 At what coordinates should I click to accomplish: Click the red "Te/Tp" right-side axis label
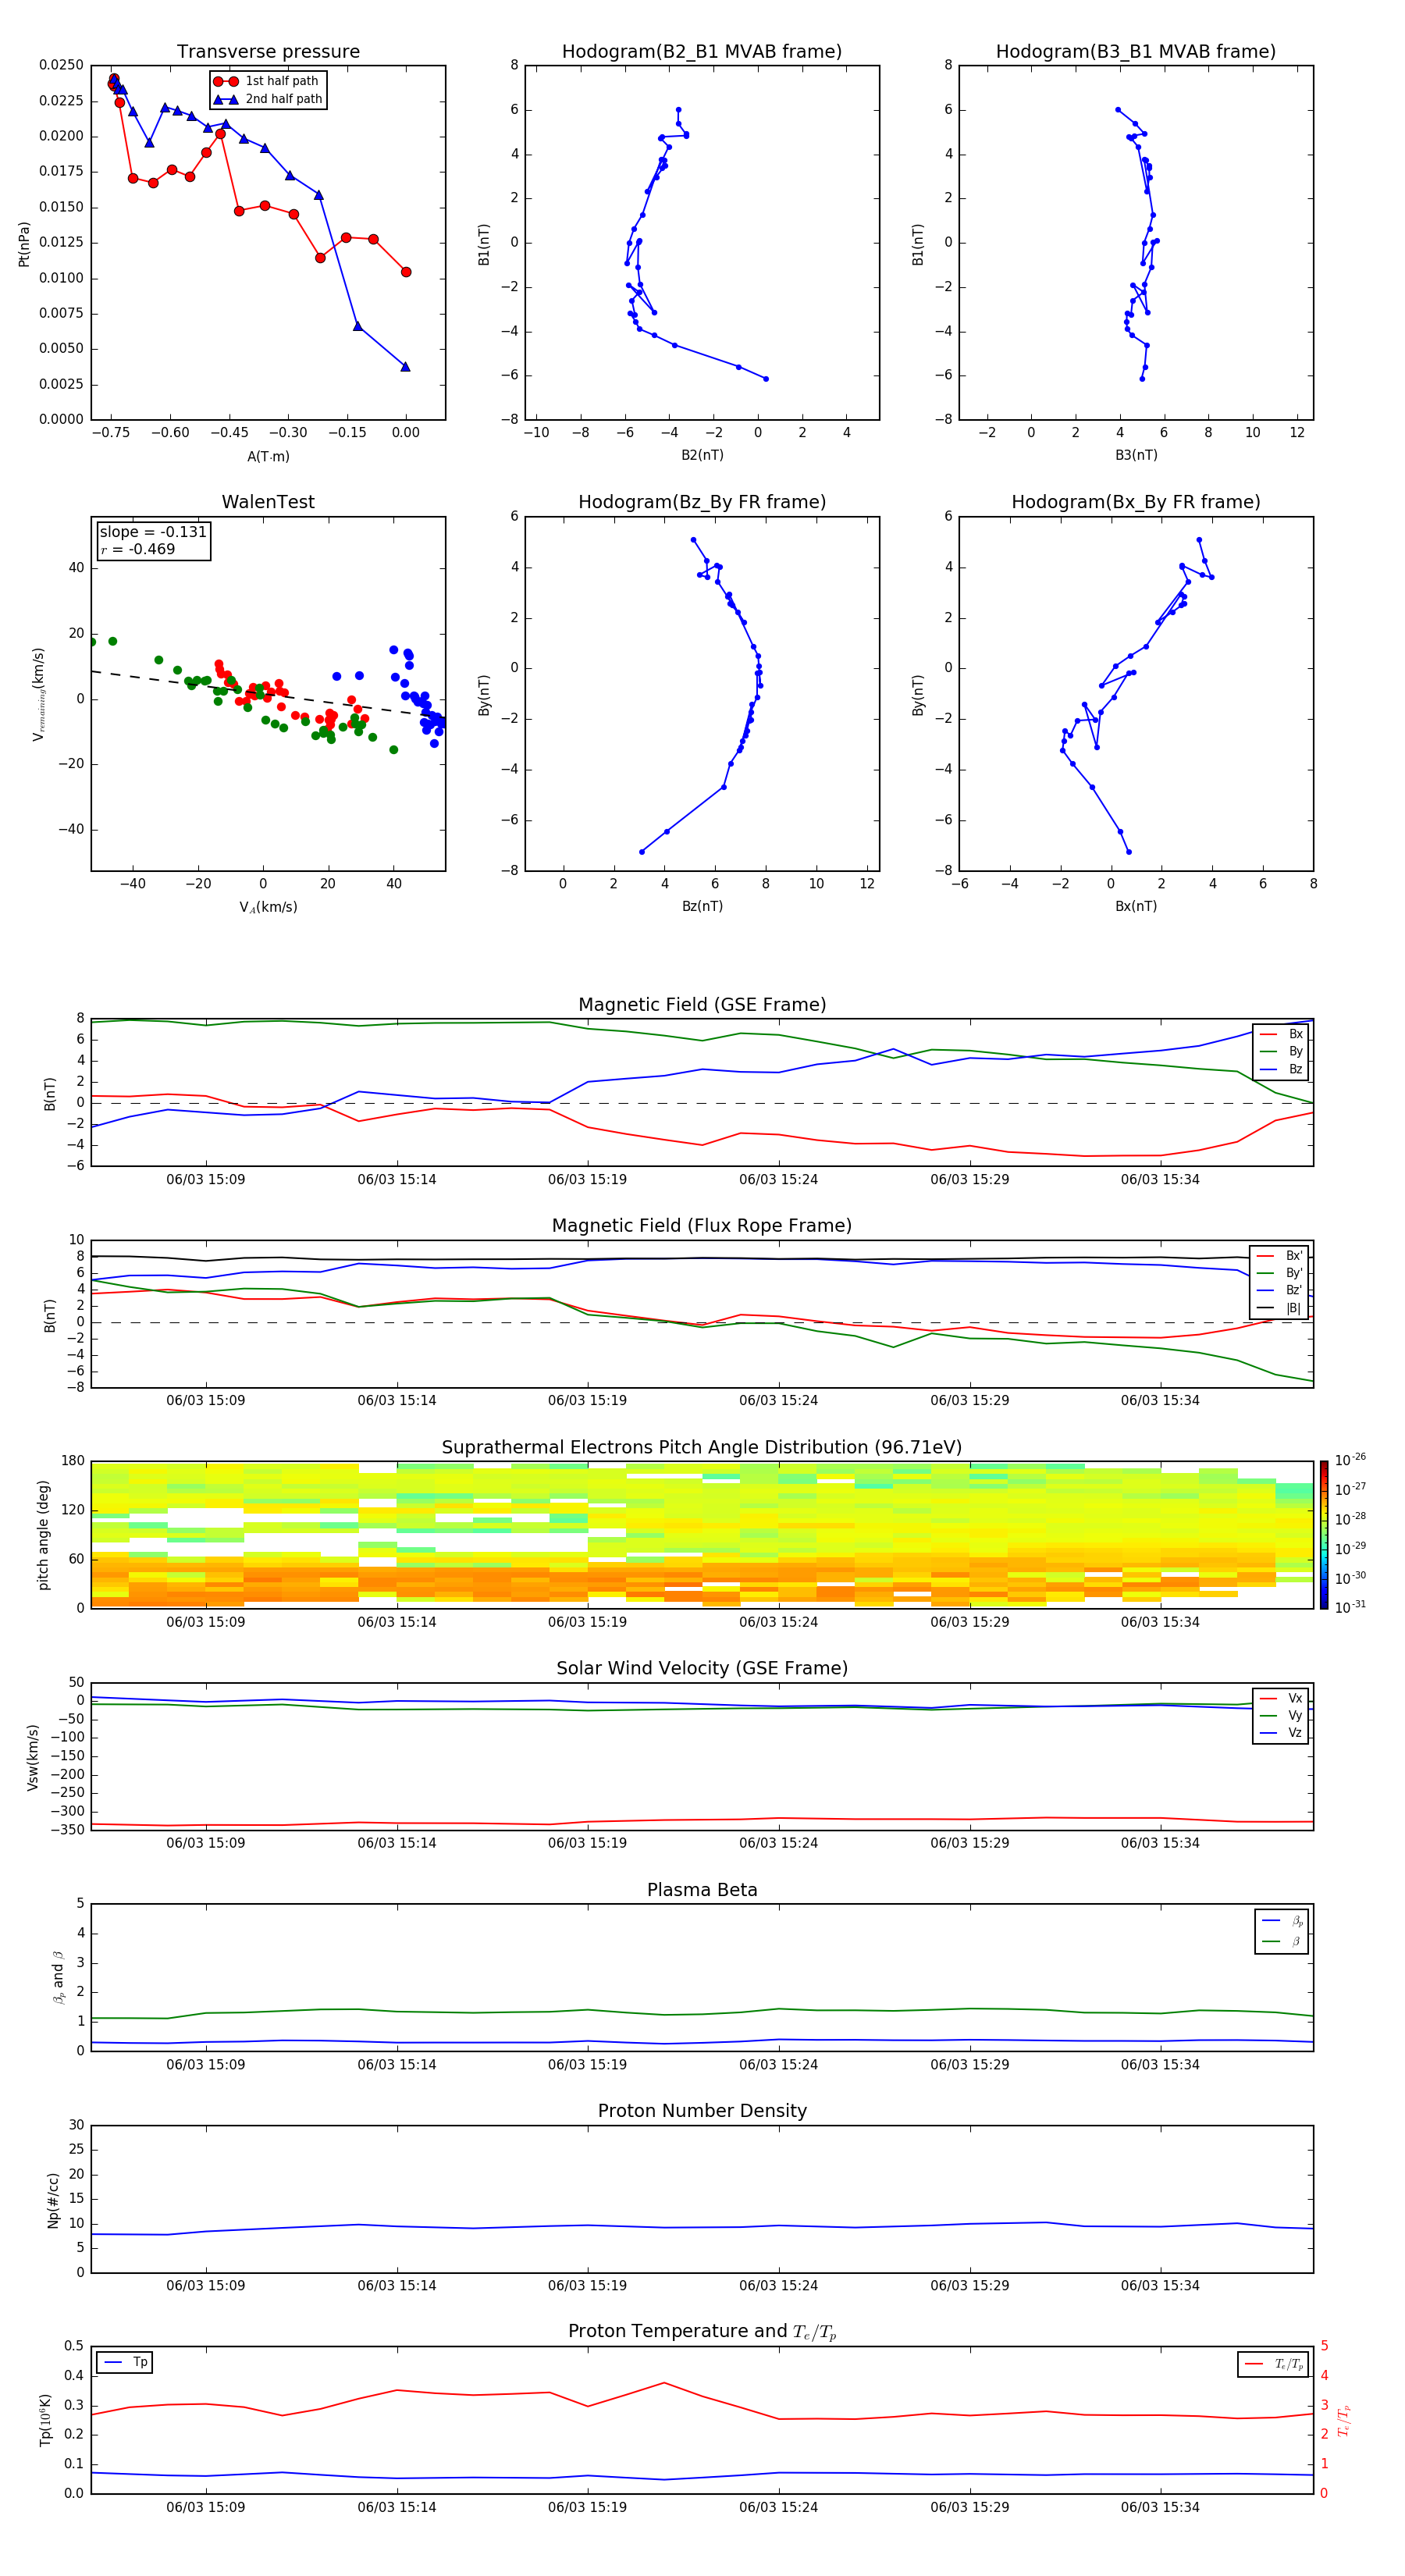(1343, 2420)
